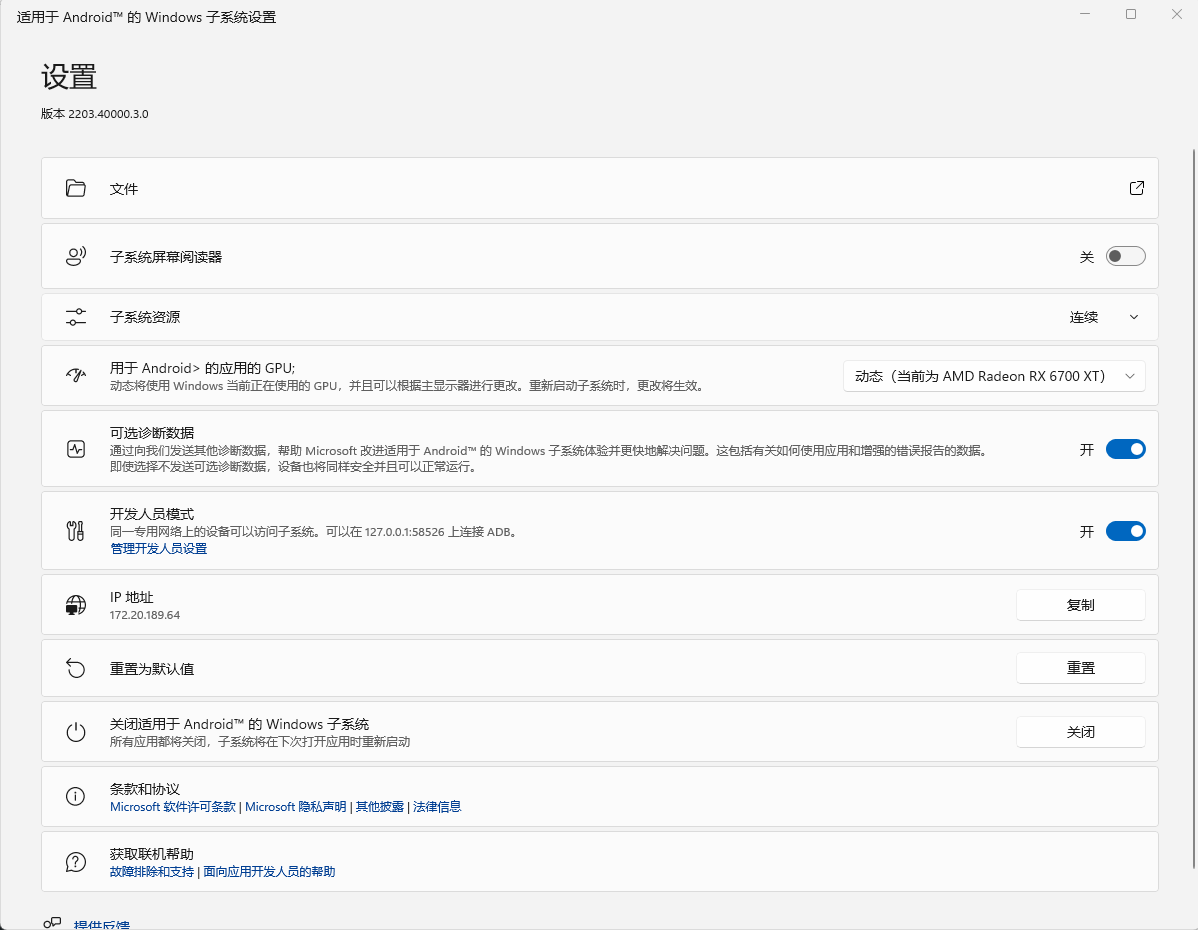The width and height of the screenshot is (1198, 930).
Task: Open 文件 with the external-link icon
Action: (x=1136, y=188)
